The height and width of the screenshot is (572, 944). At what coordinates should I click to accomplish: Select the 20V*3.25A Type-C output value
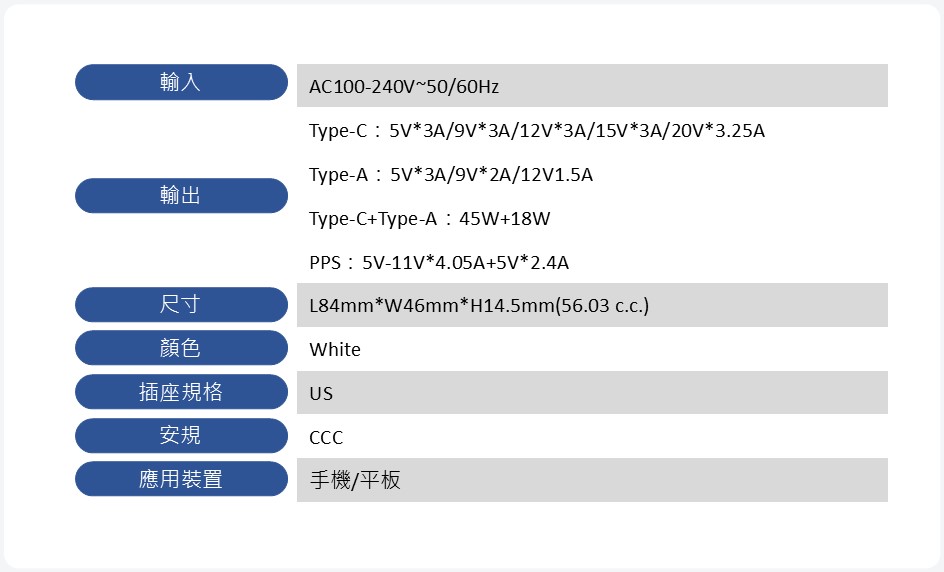716,131
